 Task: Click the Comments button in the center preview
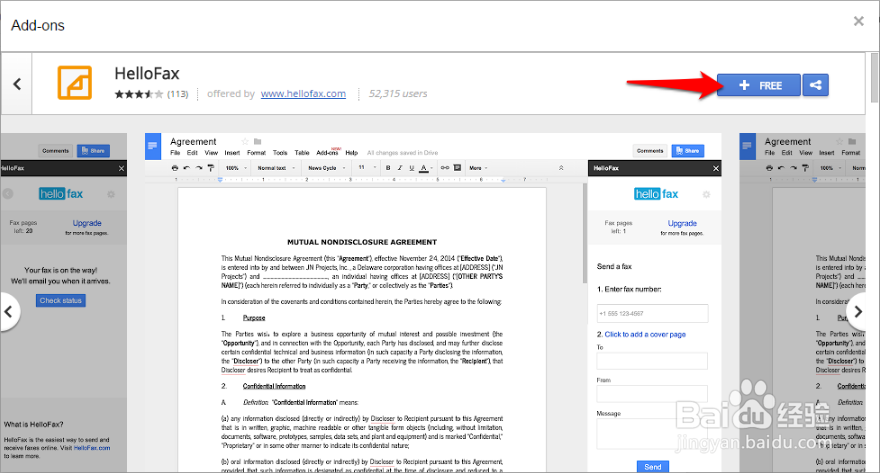pos(650,151)
